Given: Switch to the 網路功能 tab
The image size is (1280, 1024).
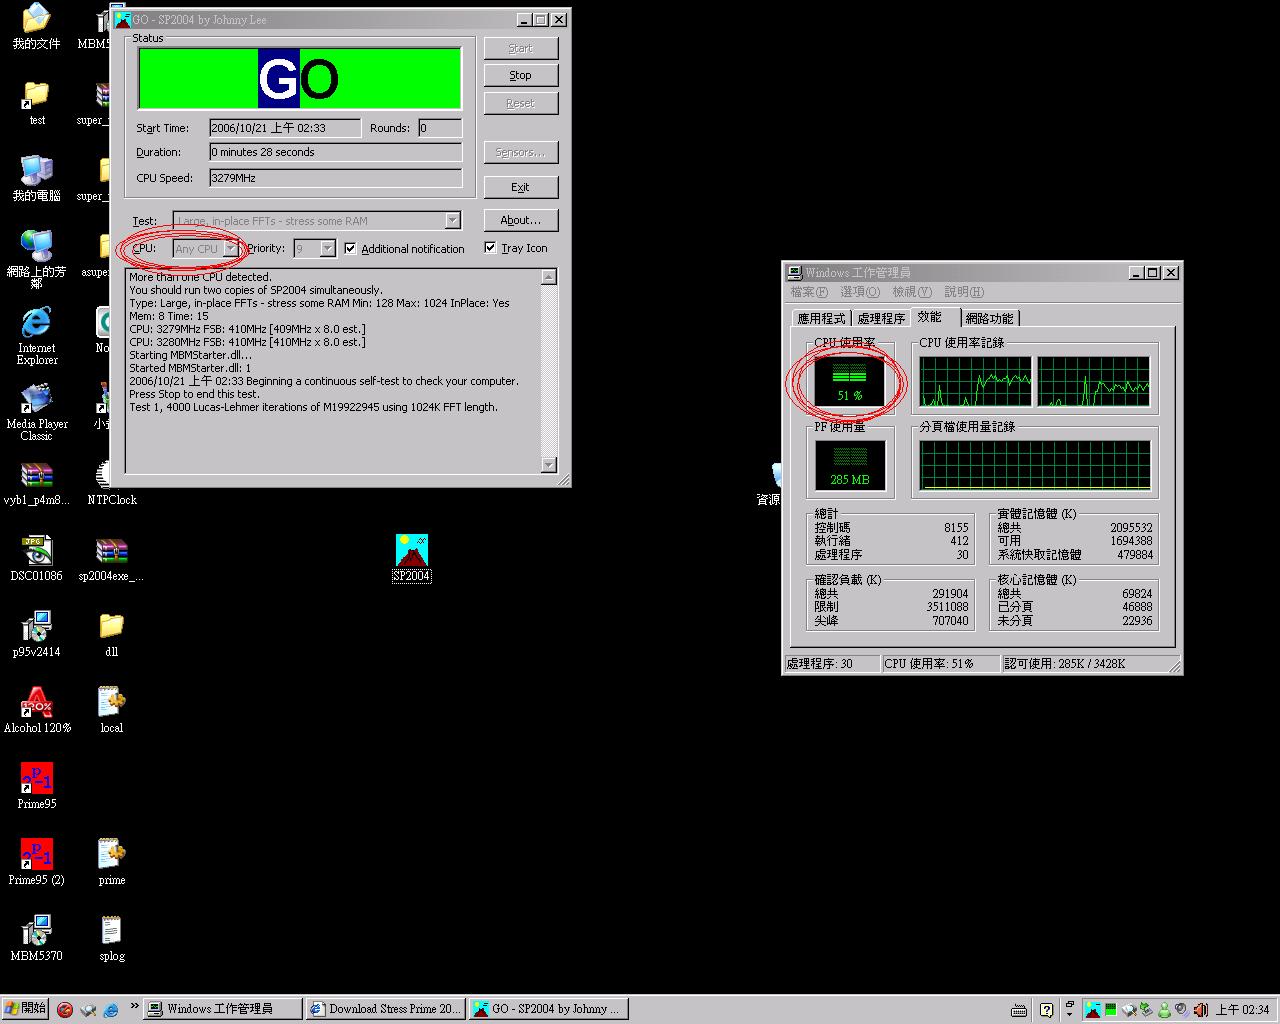Looking at the screenshot, I should point(989,318).
